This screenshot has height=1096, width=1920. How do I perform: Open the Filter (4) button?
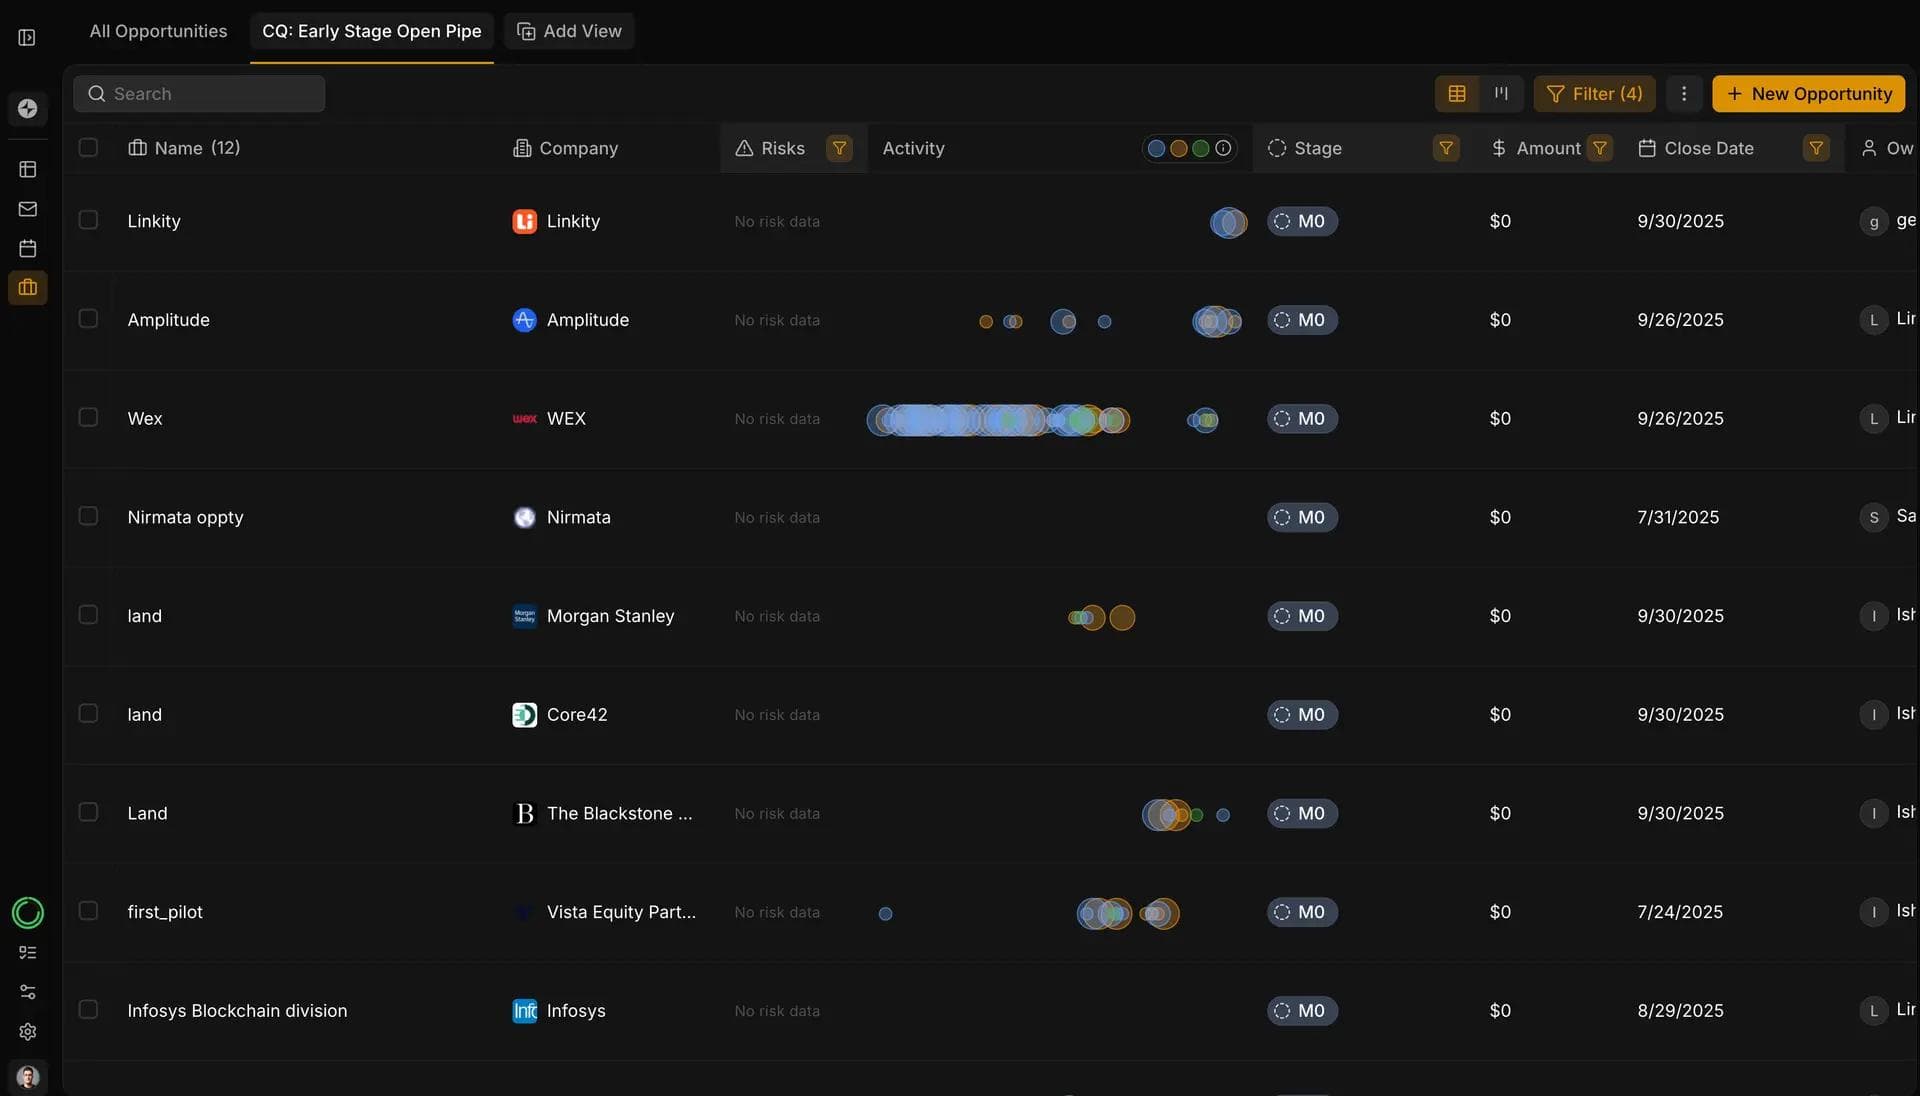[1594, 94]
